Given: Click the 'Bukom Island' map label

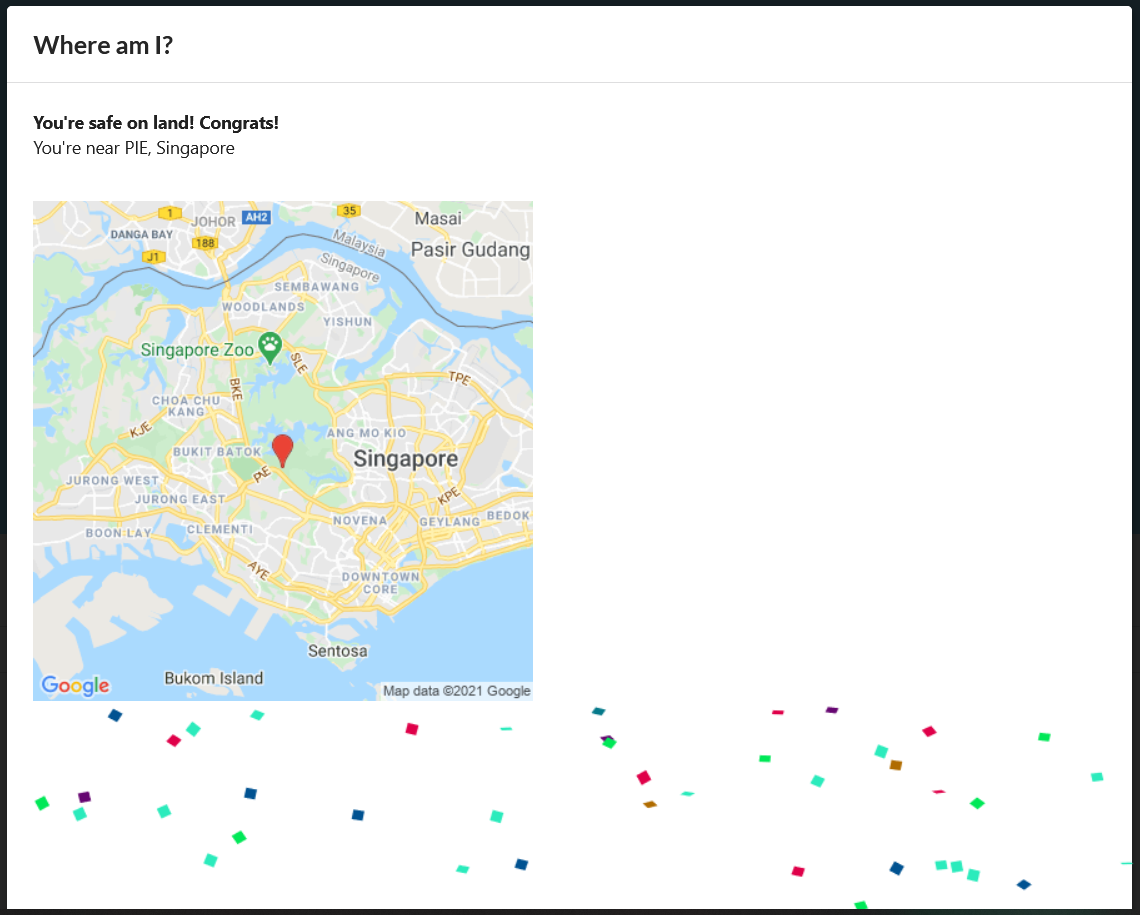Looking at the screenshot, I should [214, 678].
